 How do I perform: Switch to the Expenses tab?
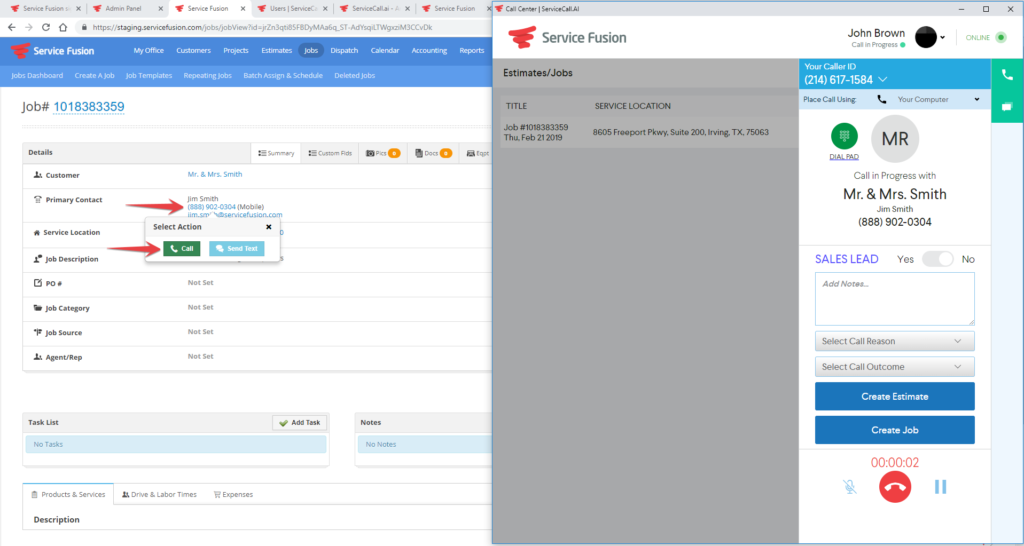click(233, 494)
